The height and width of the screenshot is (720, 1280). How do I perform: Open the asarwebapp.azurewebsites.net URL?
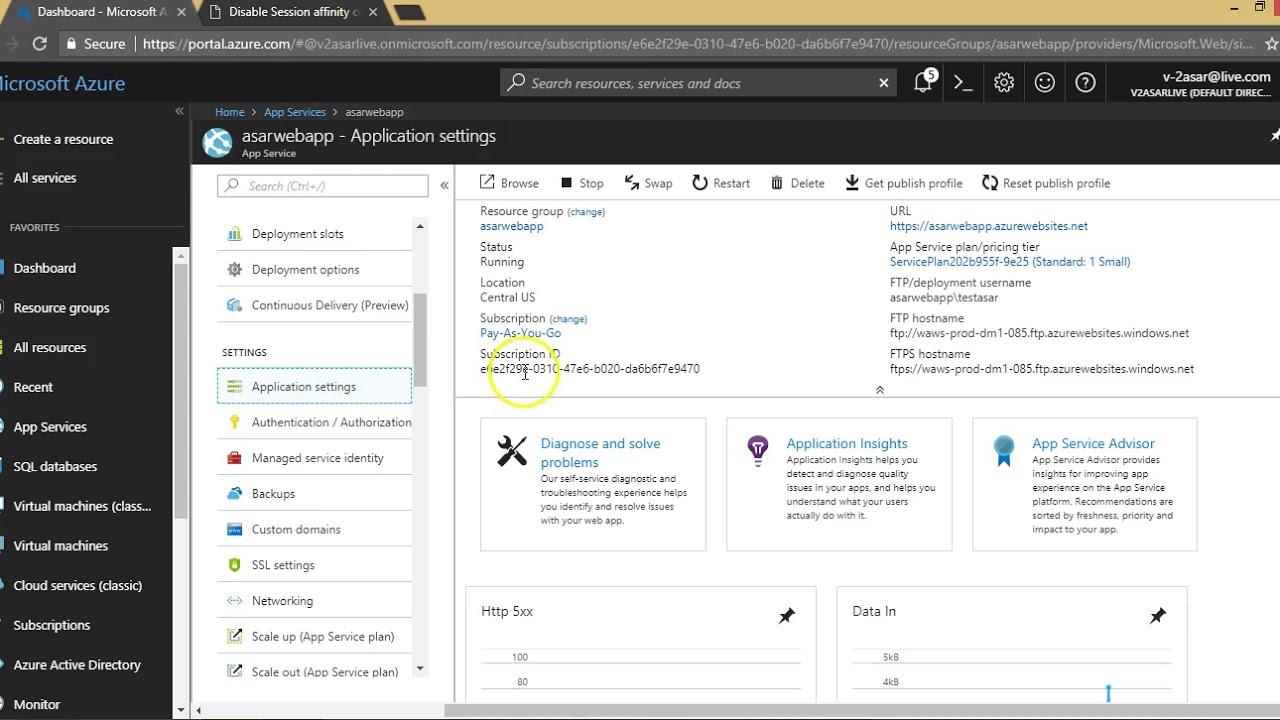click(989, 226)
